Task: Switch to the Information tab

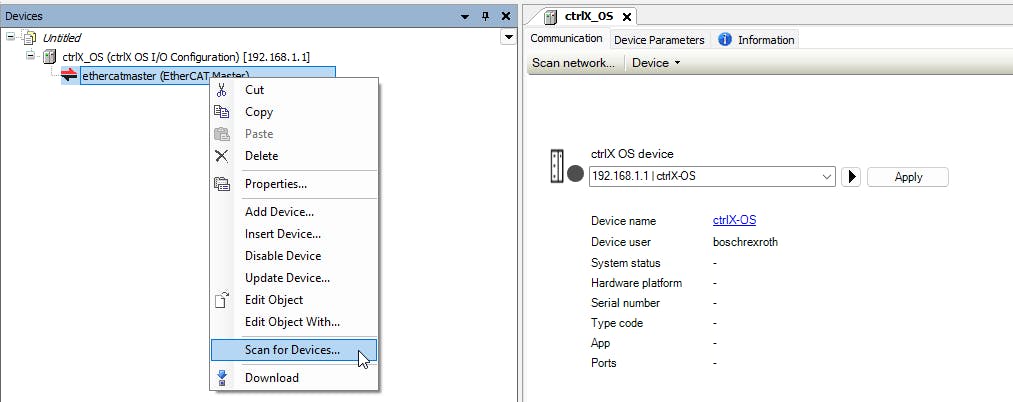Action: coord(756,39)
